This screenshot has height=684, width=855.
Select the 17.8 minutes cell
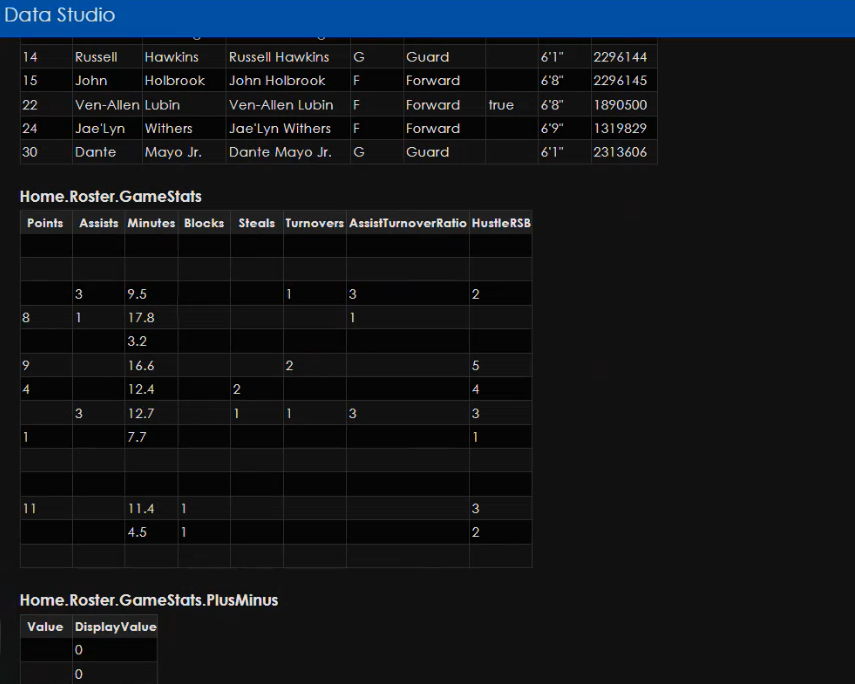pos(141,318)
